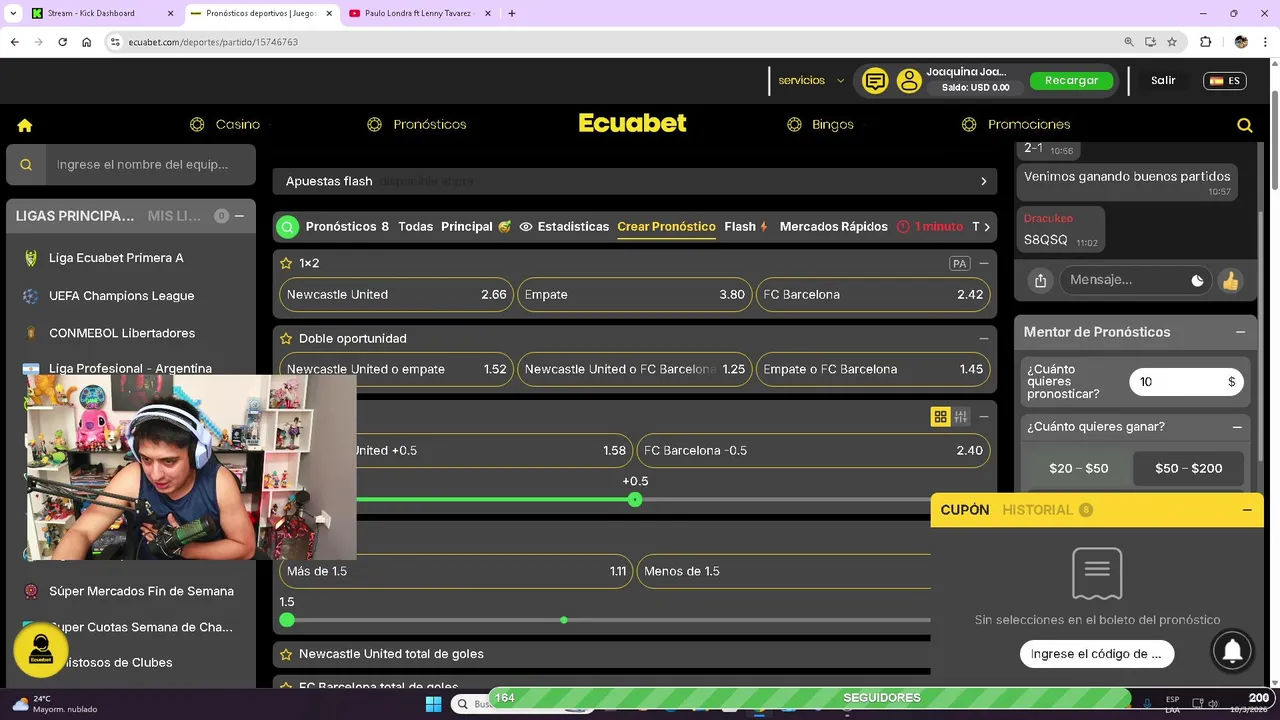Click the search icon in team name box
Viewport: 1280px width, 720px height.
[26, 165]
